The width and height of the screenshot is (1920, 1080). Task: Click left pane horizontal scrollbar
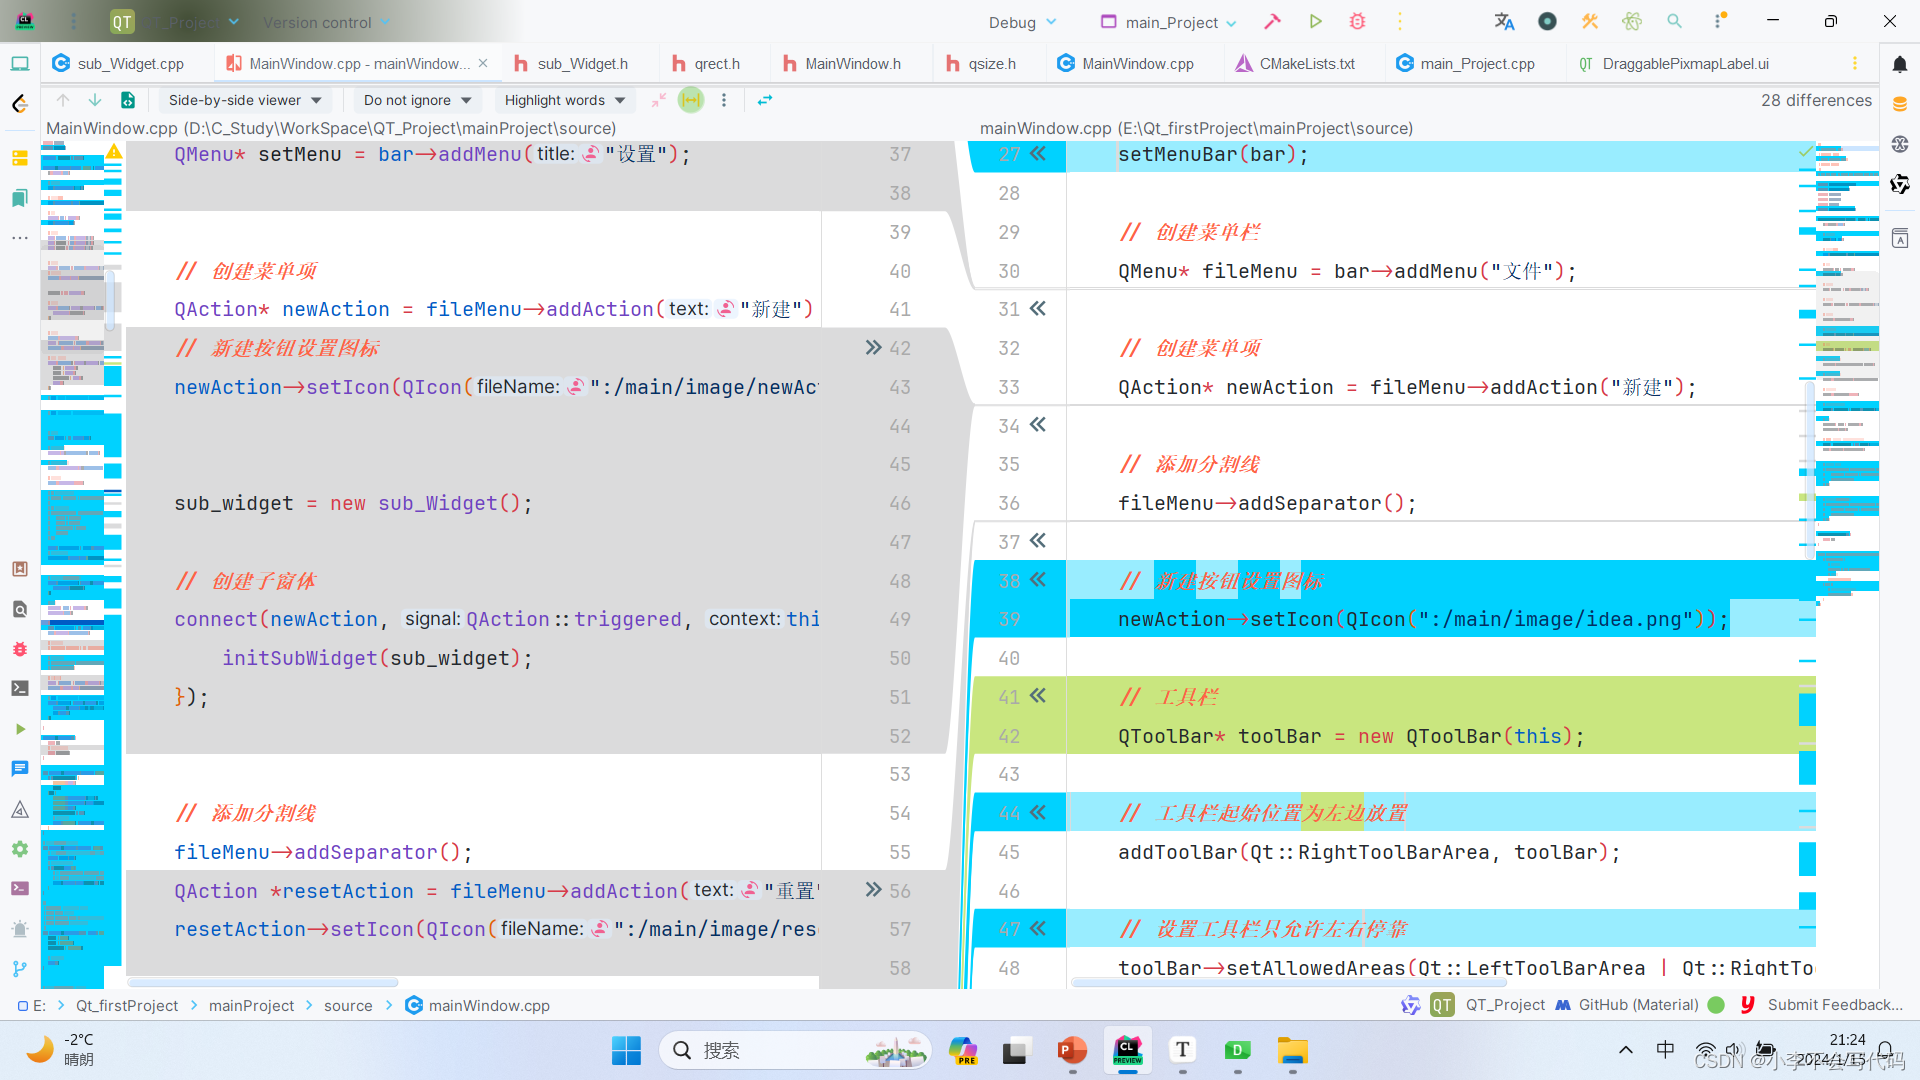263,982
